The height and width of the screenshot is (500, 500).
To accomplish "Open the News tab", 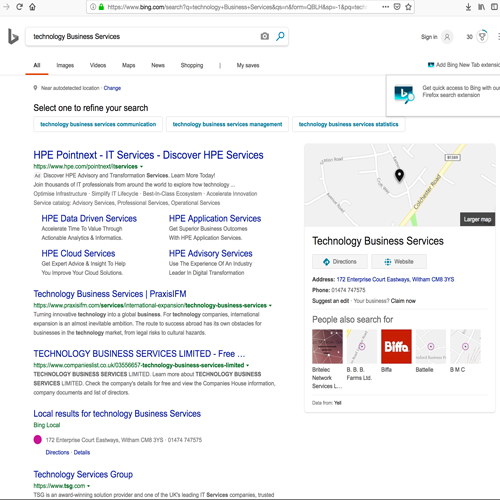I will pyautogui.click(x=158, y=65).
